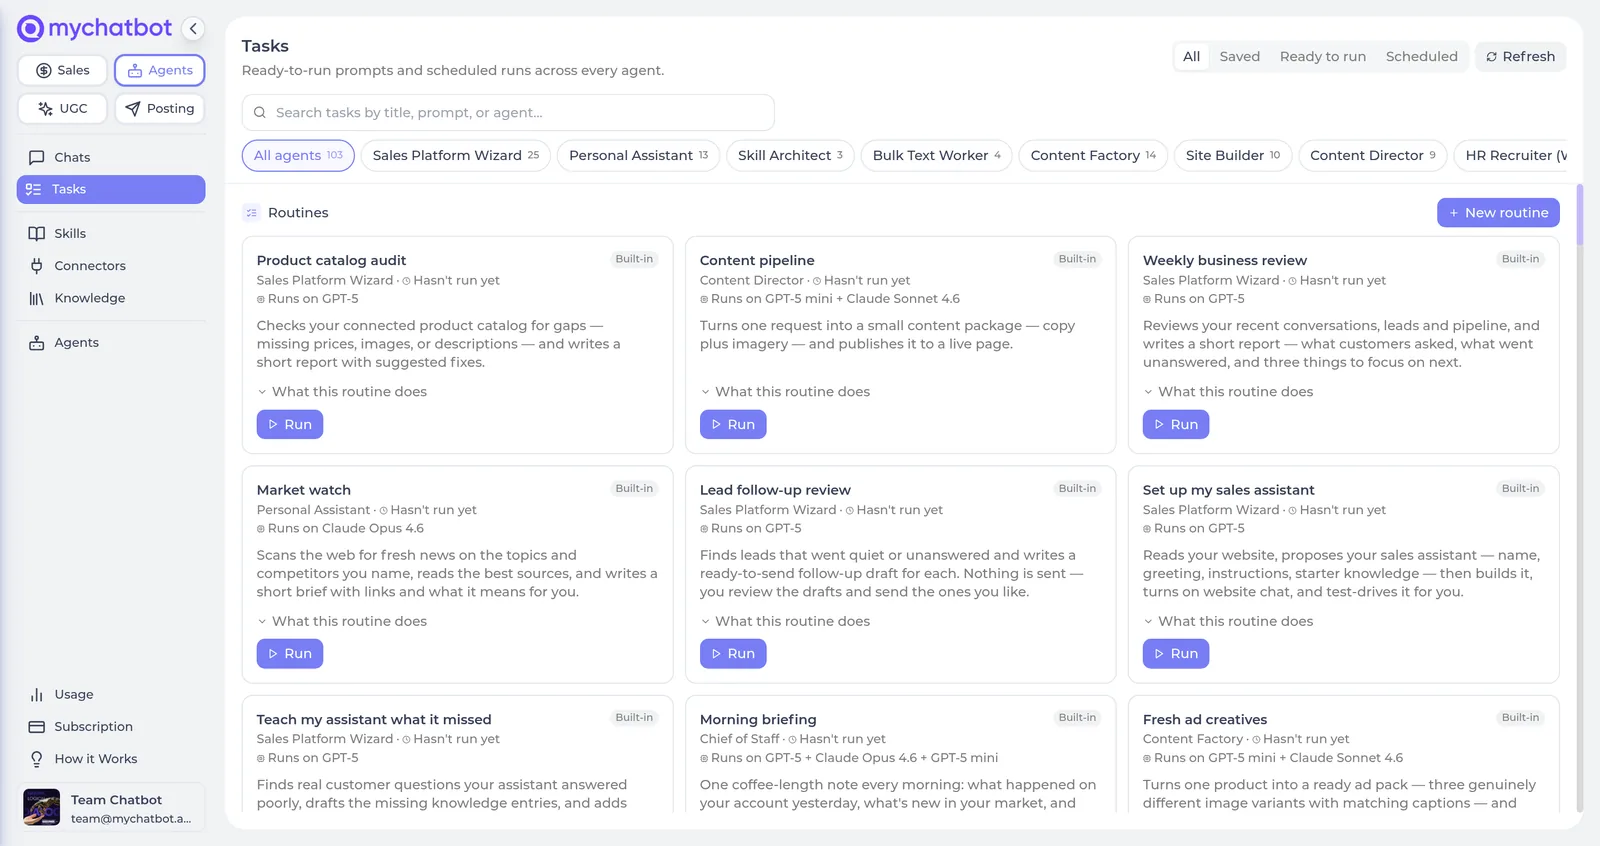Open the Subscription page

[111, 727]
